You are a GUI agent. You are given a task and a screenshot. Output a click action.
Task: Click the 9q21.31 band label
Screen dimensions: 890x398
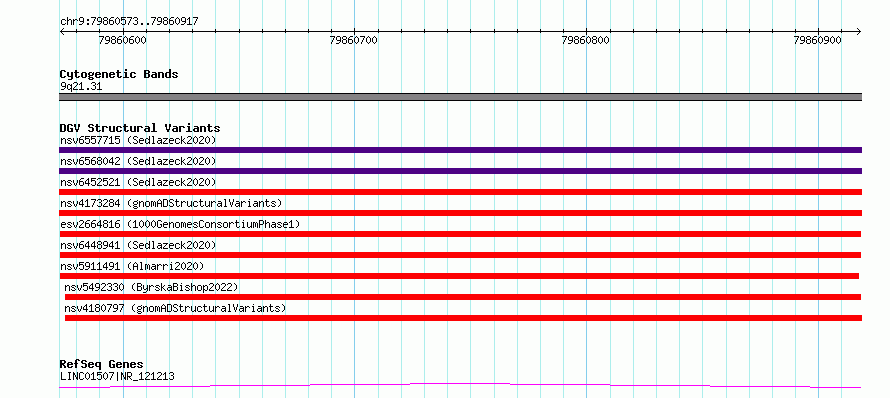coord(81,86)
